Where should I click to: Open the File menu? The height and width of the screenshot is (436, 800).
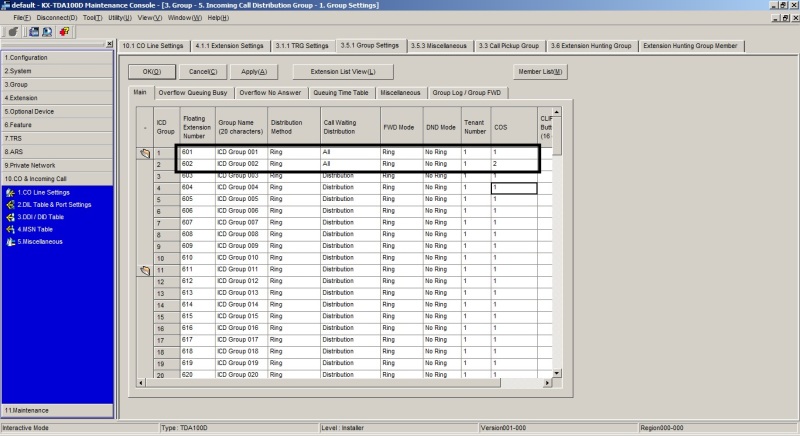coord(22,18)
